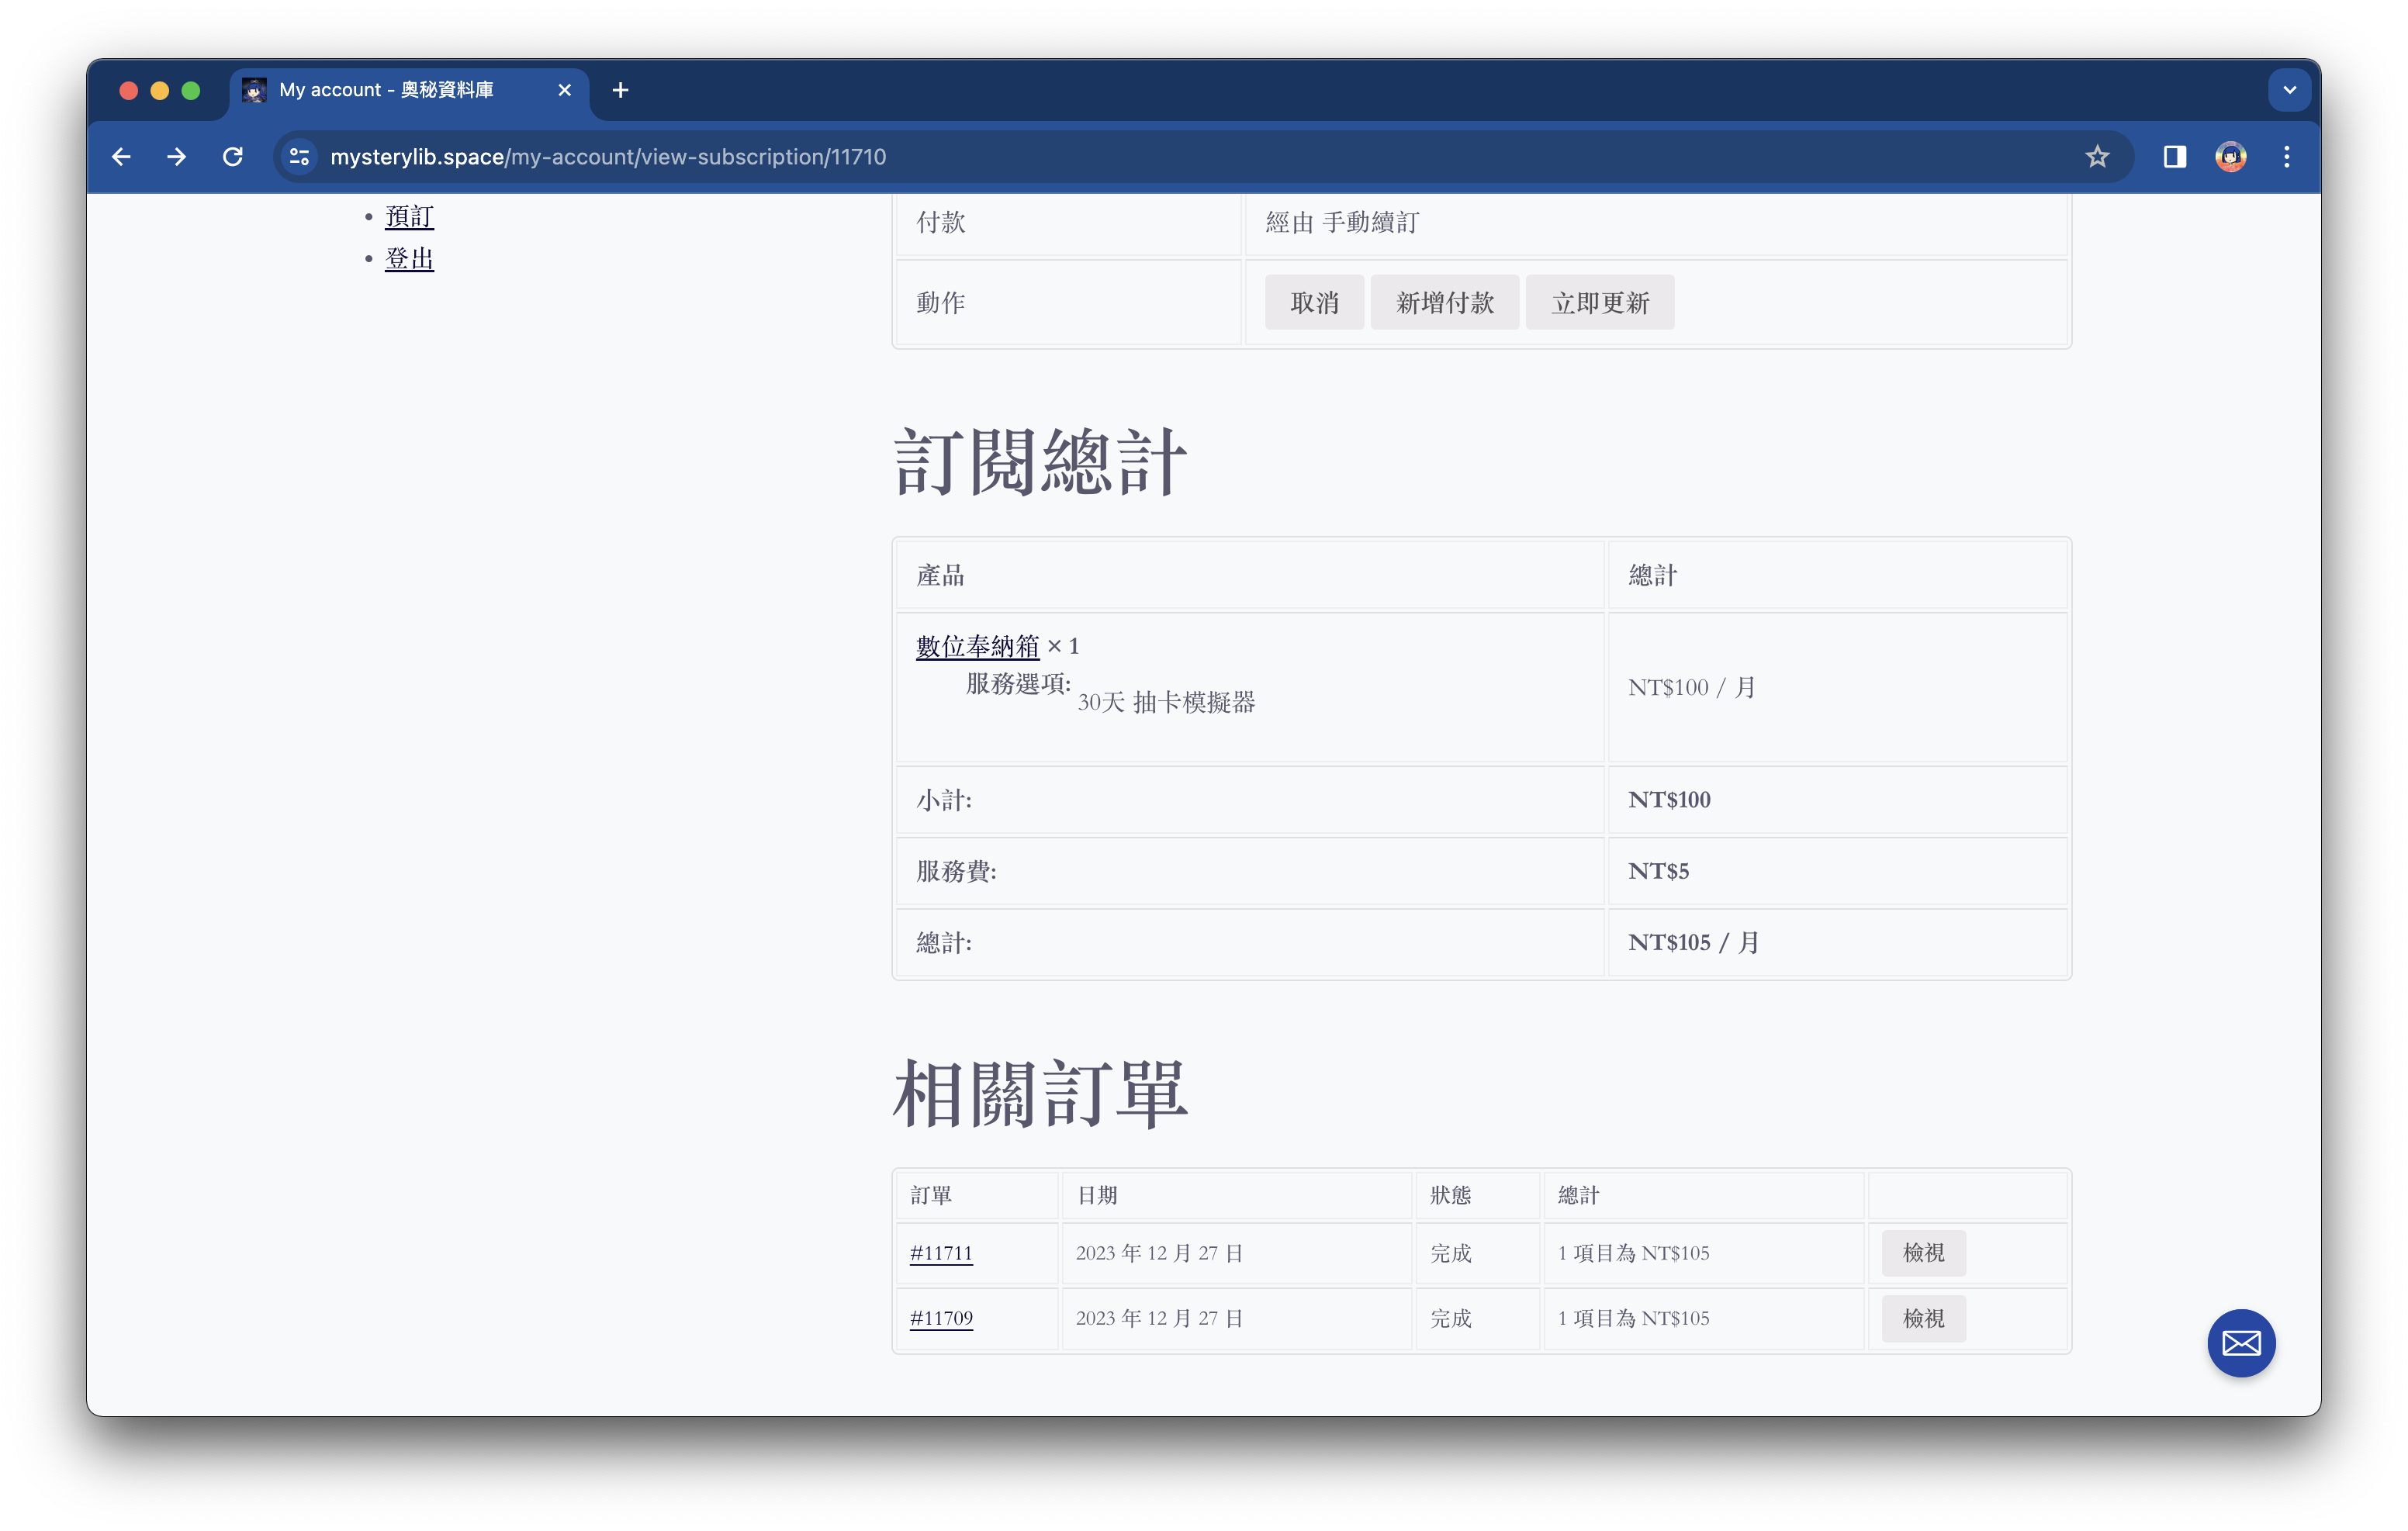The height and width of the screenshot is (1531, 2408).
Task: Click the 立即更新 renew button
Action: pyautogui.click(x=1599, y=303)
